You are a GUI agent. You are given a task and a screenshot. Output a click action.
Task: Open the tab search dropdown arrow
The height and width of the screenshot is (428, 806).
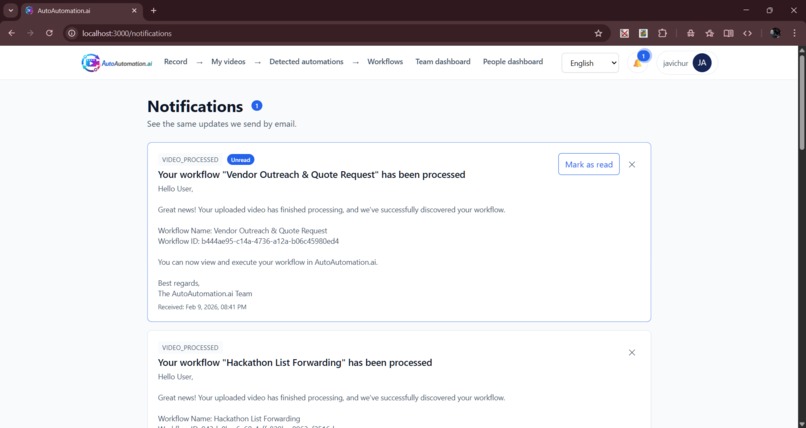(11, 10)
